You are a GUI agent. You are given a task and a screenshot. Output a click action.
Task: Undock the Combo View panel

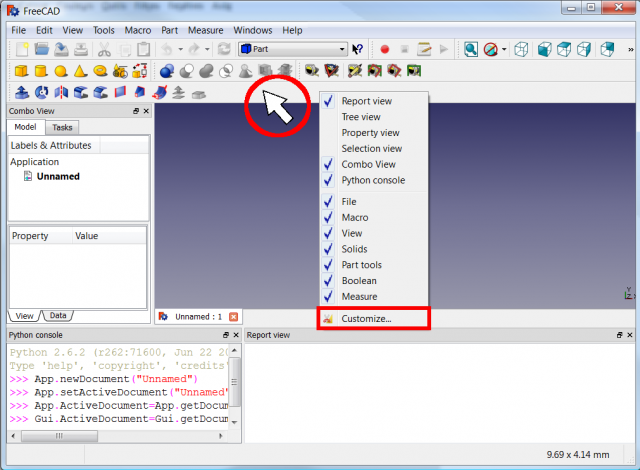tap(136, 111)
